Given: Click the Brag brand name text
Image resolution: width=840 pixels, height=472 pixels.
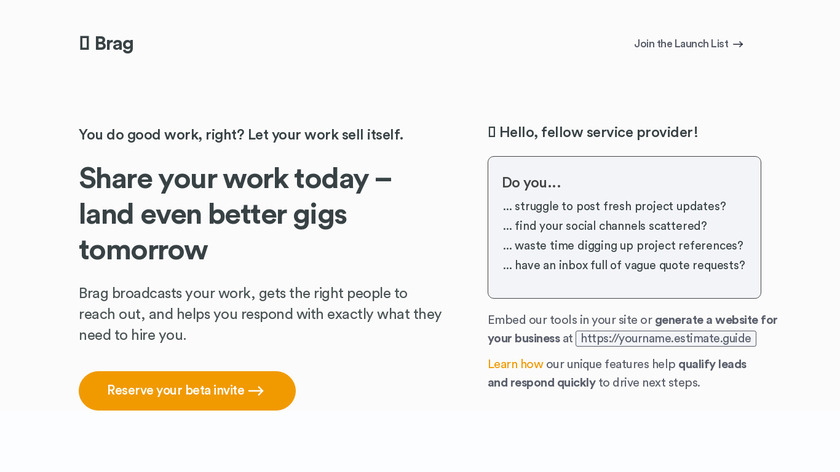Looking at the screenshot, I should tap(114, 43).
